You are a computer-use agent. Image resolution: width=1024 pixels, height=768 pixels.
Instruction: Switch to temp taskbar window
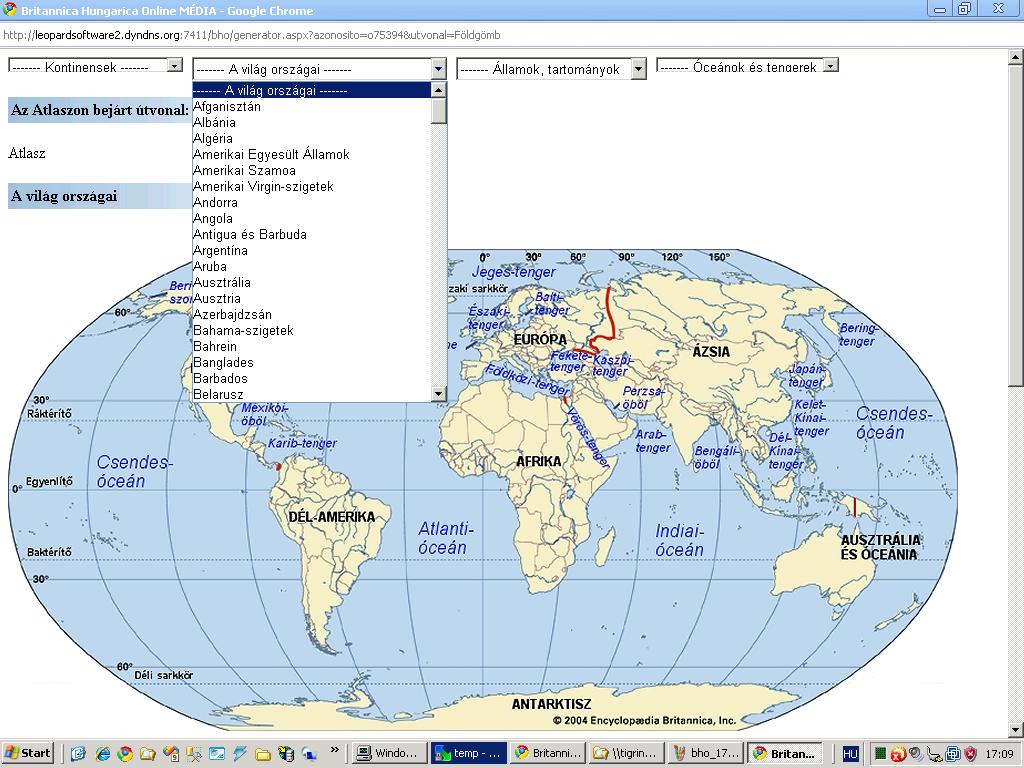click(467, 753)
